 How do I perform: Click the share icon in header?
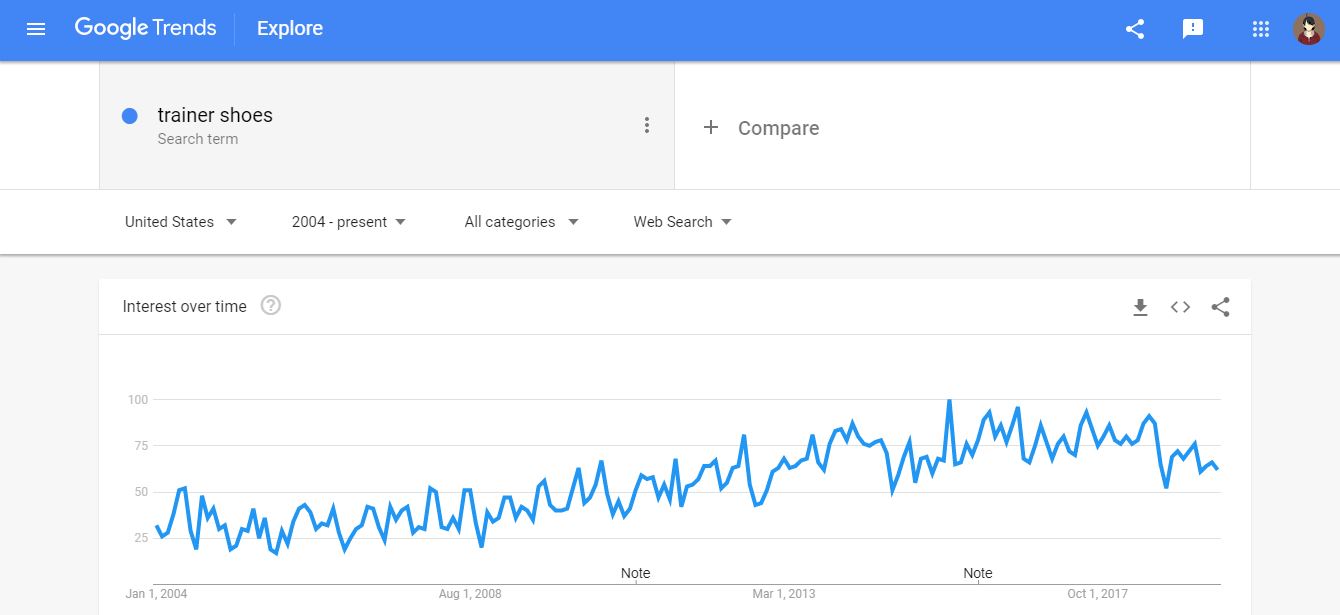[1134, 29]
